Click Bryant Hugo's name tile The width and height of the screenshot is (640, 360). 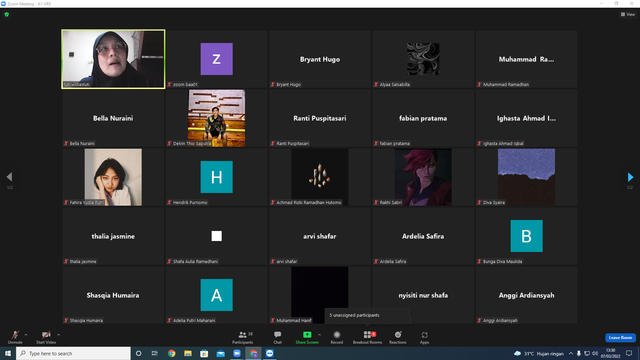[320, 59]
